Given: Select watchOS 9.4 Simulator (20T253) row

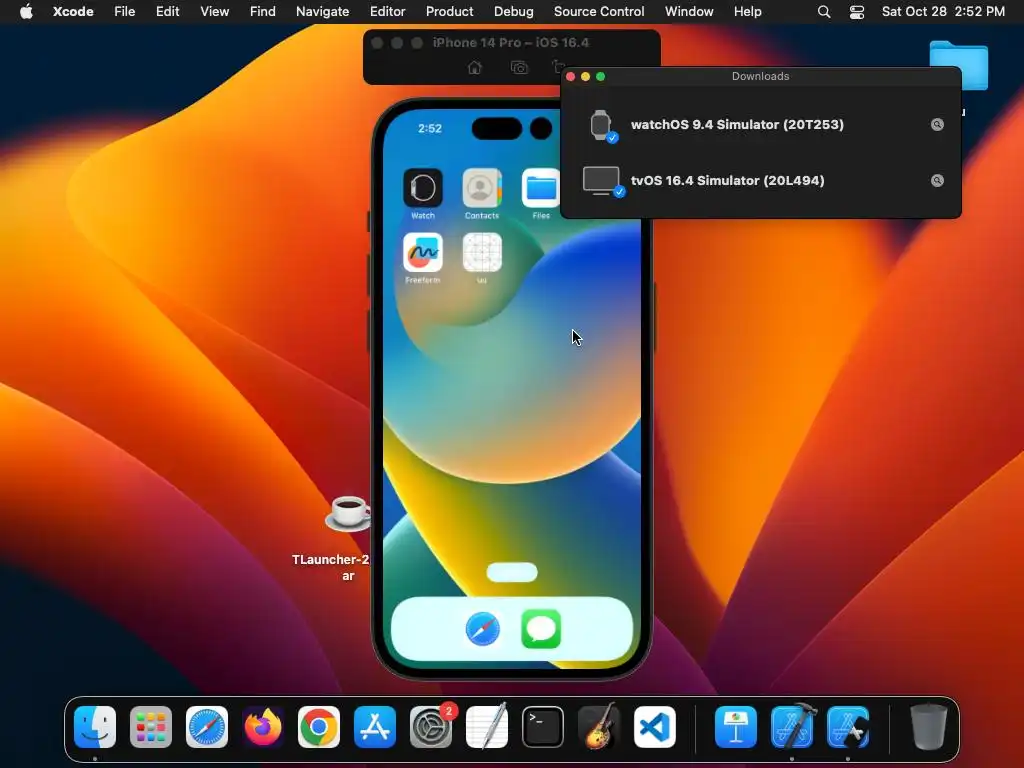Looking at the screenshot, I should (761, 125).
